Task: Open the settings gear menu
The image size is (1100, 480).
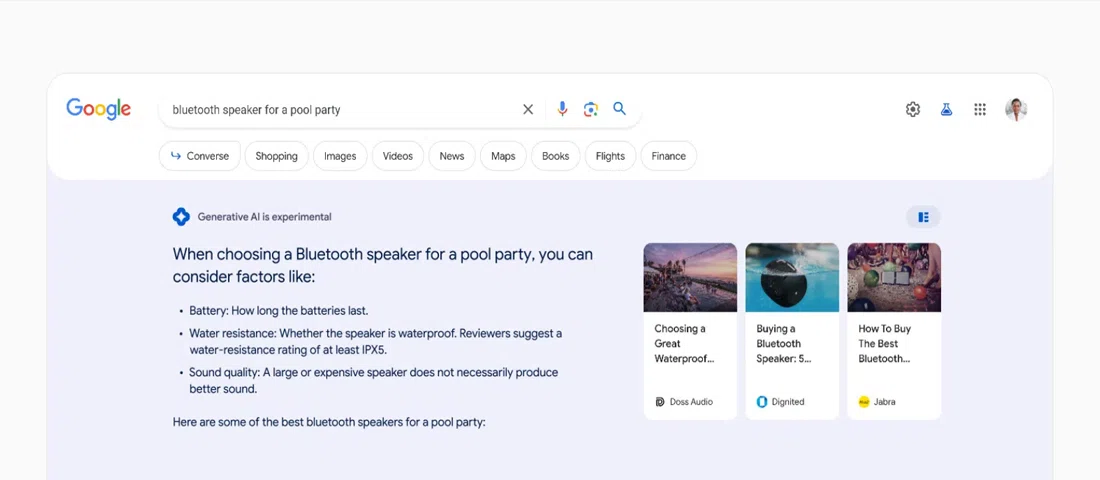Action: pyautogui.click(x=913, y=110)
